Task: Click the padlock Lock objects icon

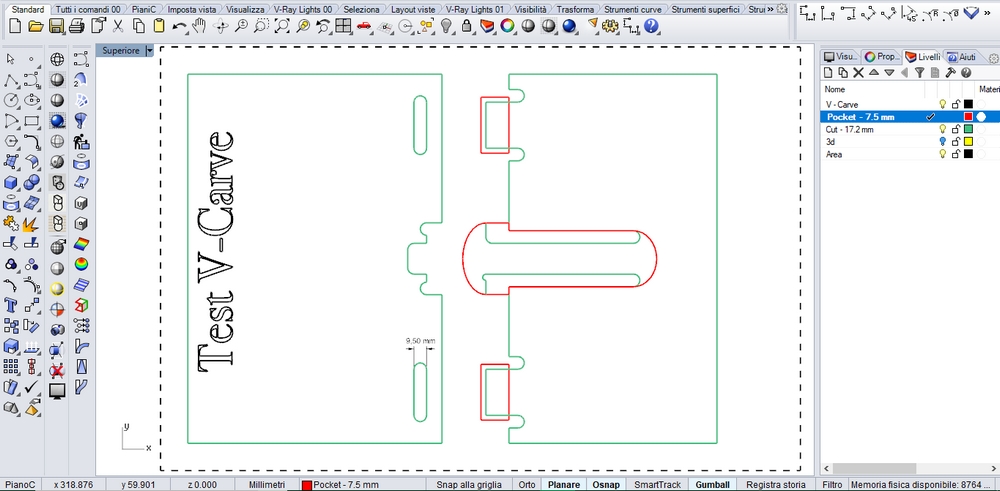Action: (x=467, y=26)
